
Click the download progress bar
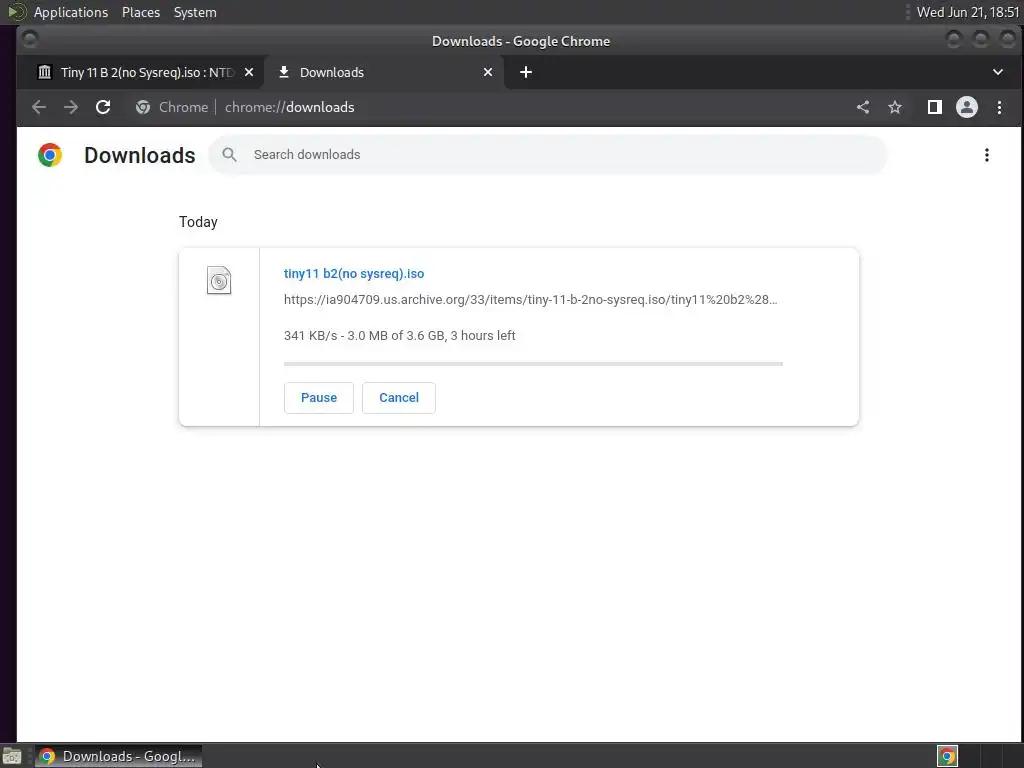click(533, 364)
